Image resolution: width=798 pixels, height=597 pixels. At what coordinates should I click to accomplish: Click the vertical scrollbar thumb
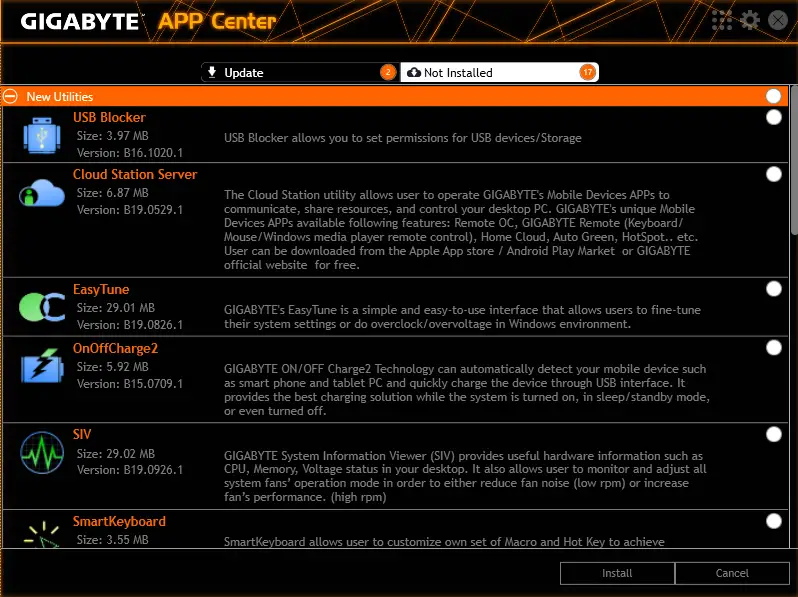pyautogui.click(x=793, y=160)
